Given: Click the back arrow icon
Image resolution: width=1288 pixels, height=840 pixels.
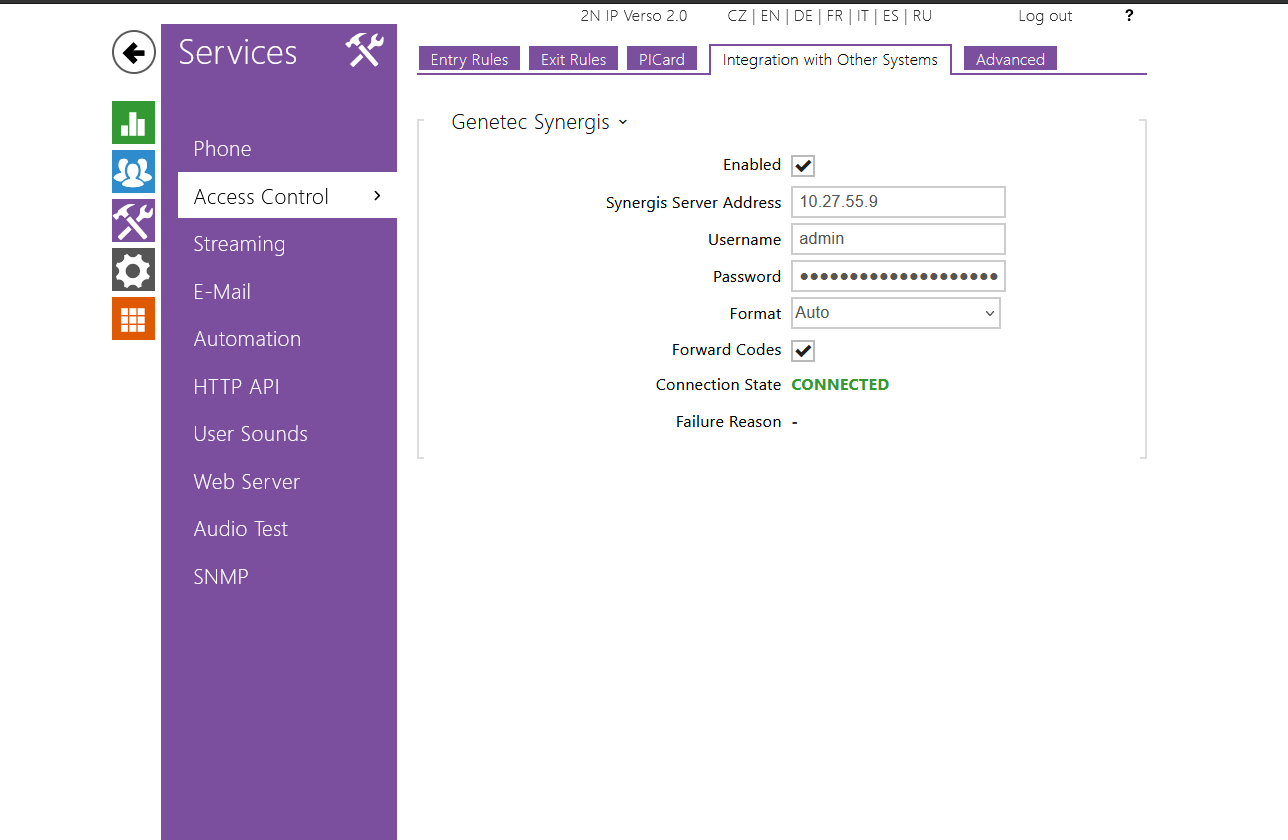Looking at the screenshot, I should point(134,52).
